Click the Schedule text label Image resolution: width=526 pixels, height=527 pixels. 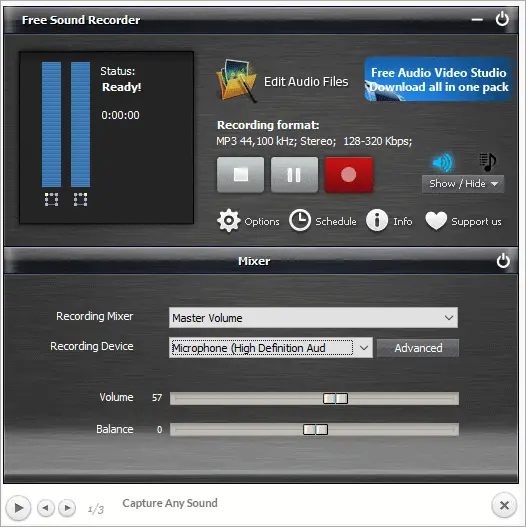(336, 221)
